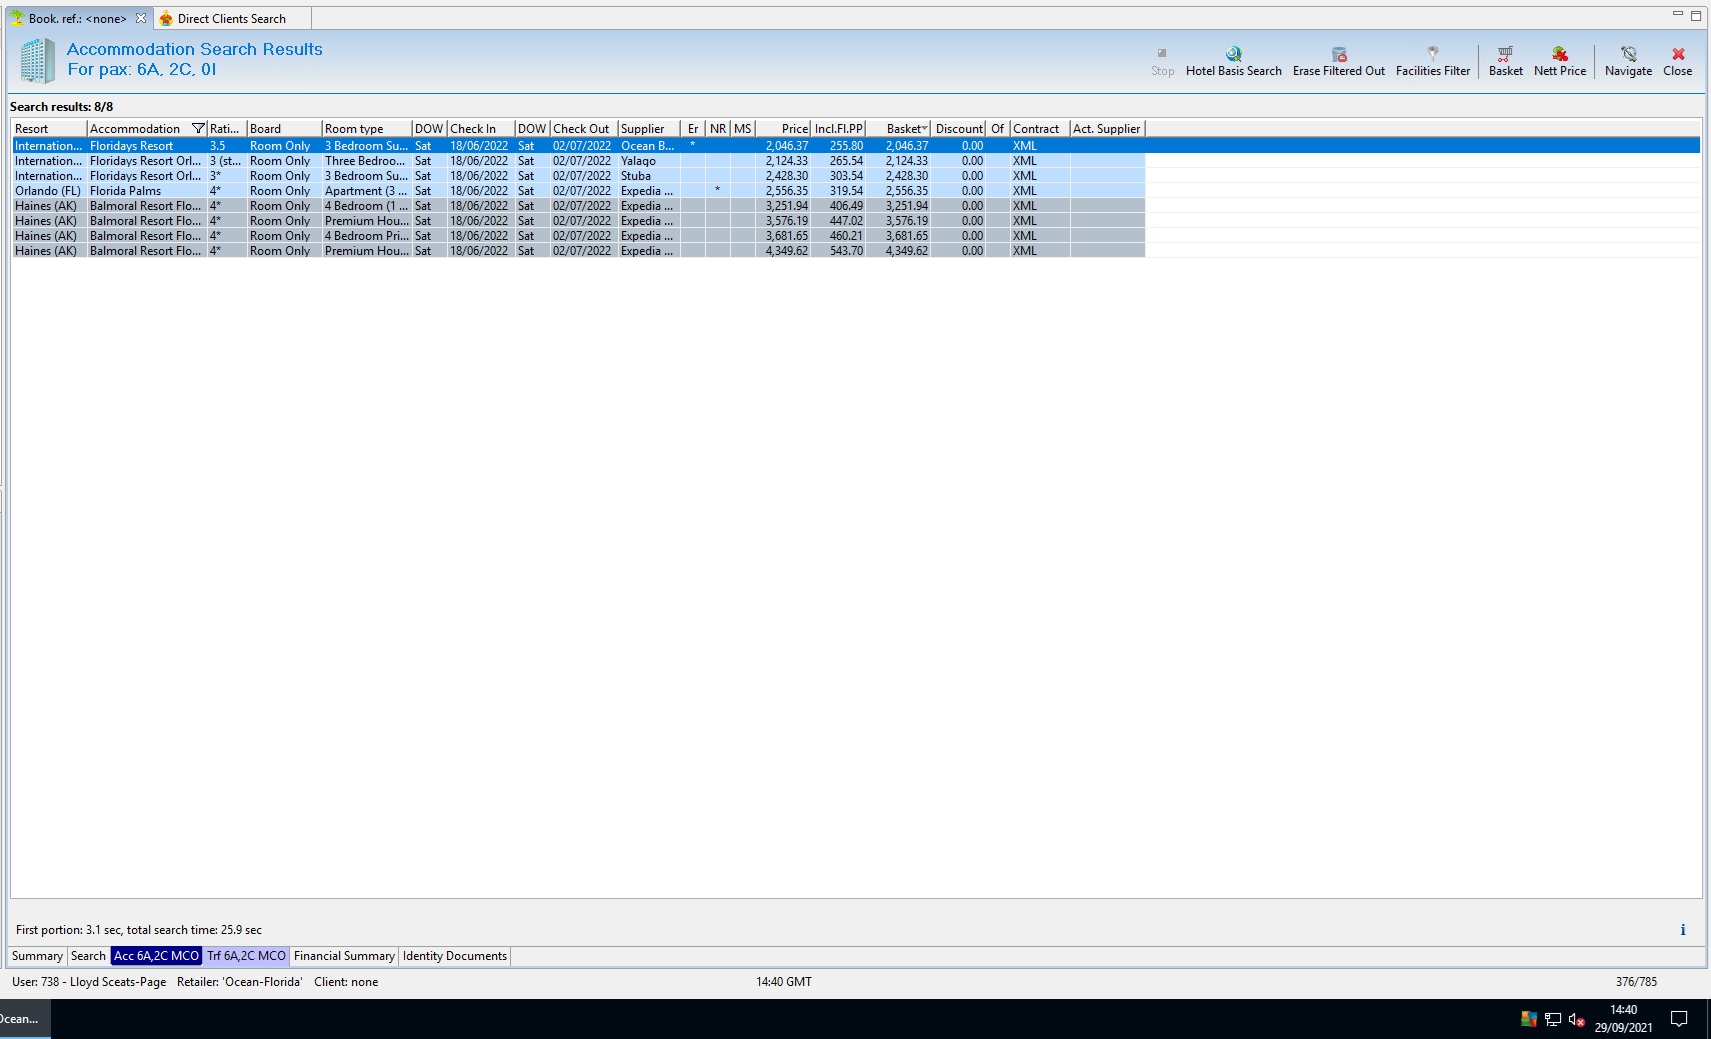Screen dimensions: 1711x1039
Task: Click the 255.80 Incl.Fl.PP value
Action: click(x=846, y=146)
